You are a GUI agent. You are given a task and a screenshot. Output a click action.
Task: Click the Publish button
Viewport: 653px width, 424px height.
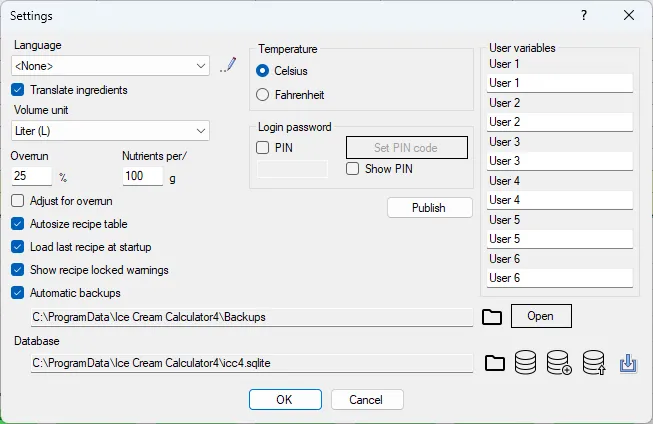coord(430,207)
